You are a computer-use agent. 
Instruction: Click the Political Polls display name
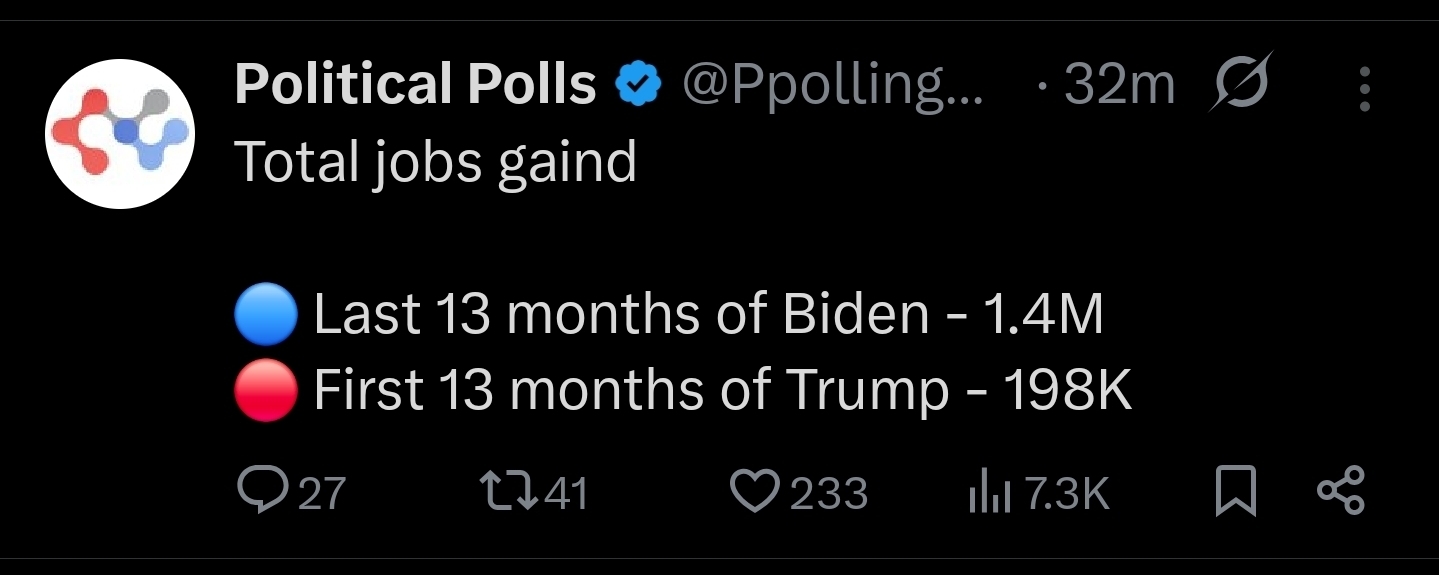[415, 84]
